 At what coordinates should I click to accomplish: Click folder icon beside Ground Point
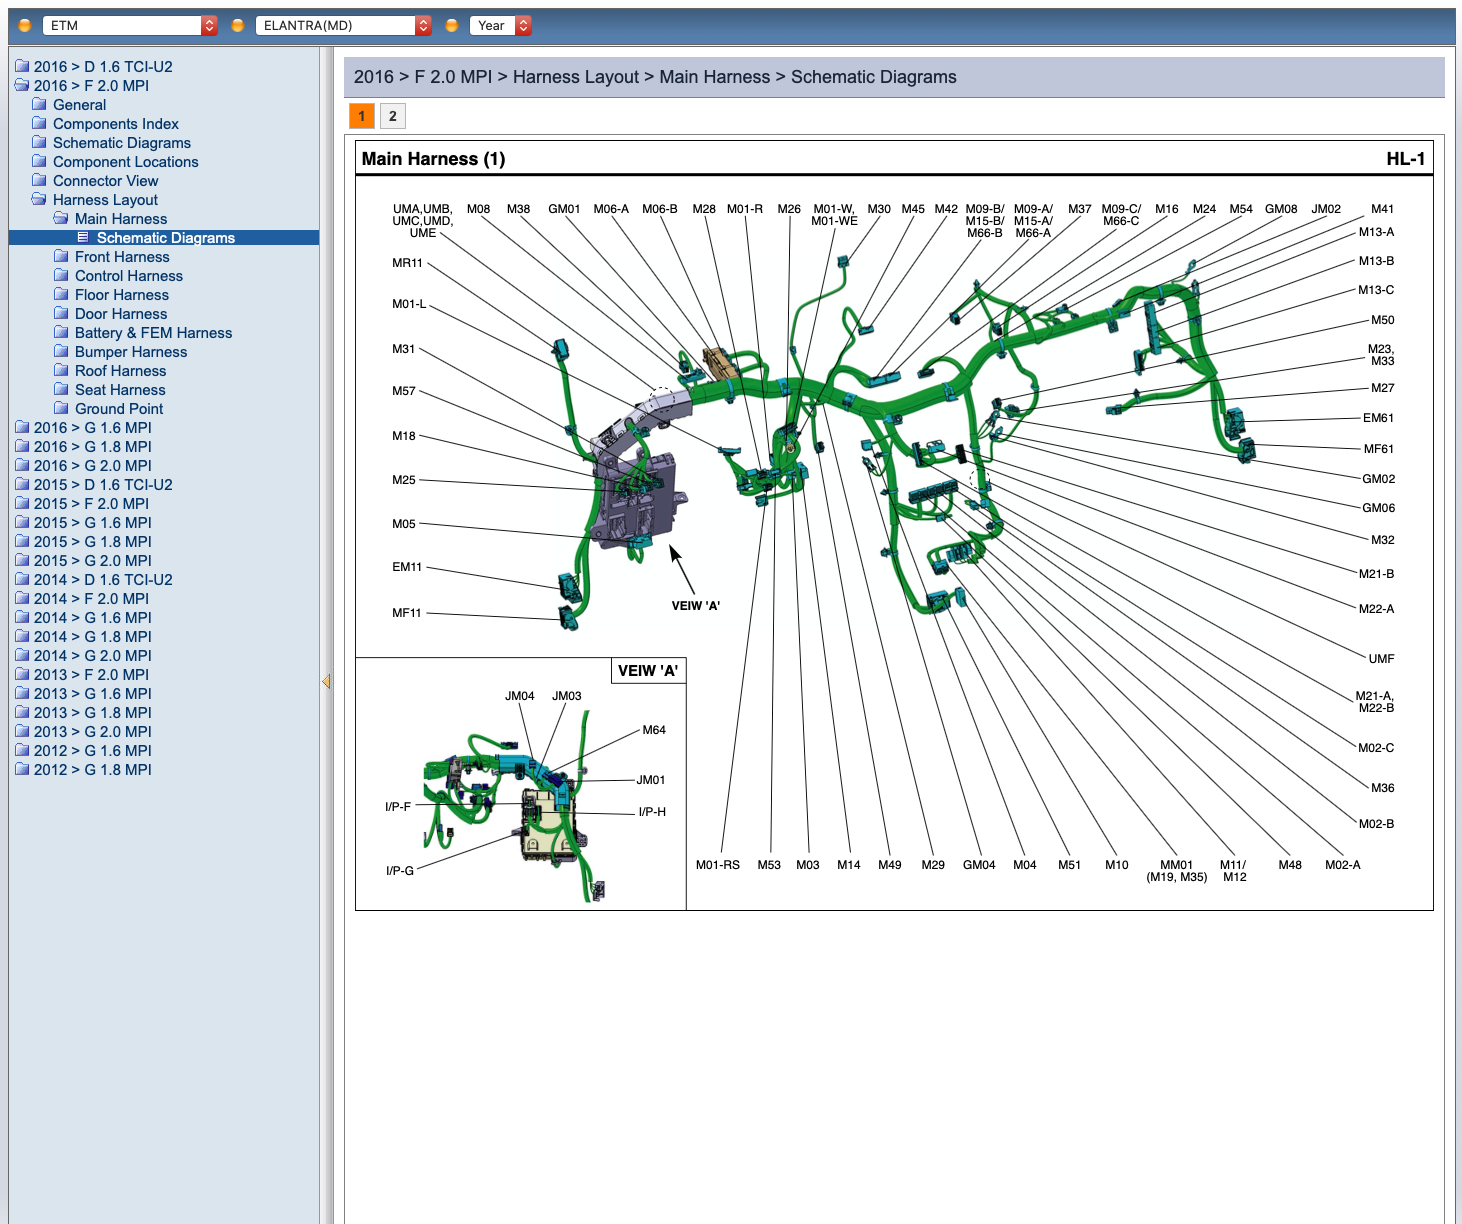pyautogui.click(x=61, y=408)
